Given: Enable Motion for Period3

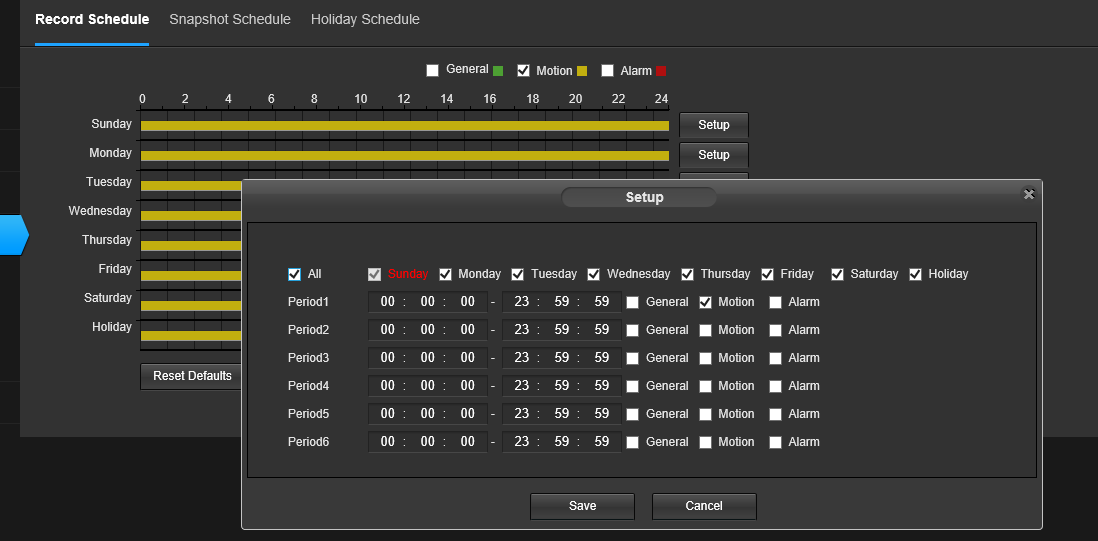Looking at the screenshot, I should 705,358.
